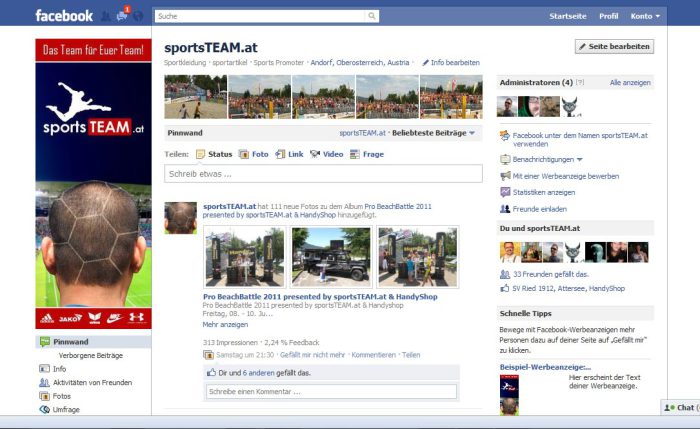Viewport: 700px width, 429px height.
Task: Click the icon next to 33 Freunden
Action: [505, 274]
